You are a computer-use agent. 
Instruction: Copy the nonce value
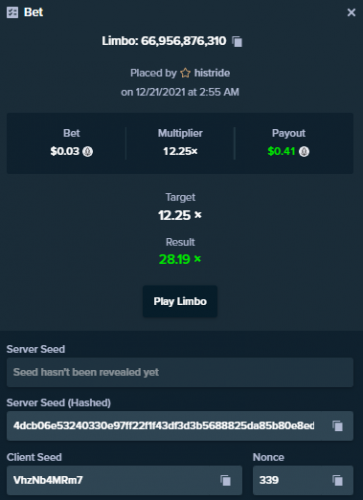337,480
